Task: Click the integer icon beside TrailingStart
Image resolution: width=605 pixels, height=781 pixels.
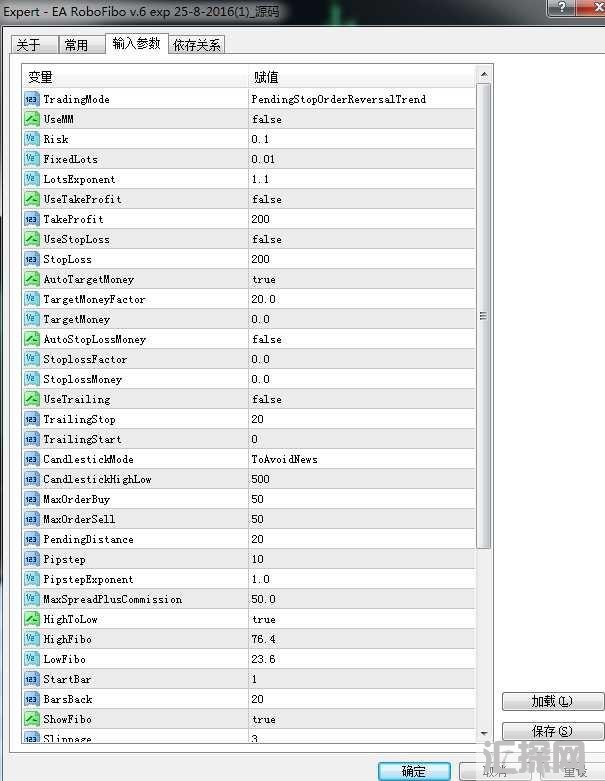Action: tap(31, 439)
